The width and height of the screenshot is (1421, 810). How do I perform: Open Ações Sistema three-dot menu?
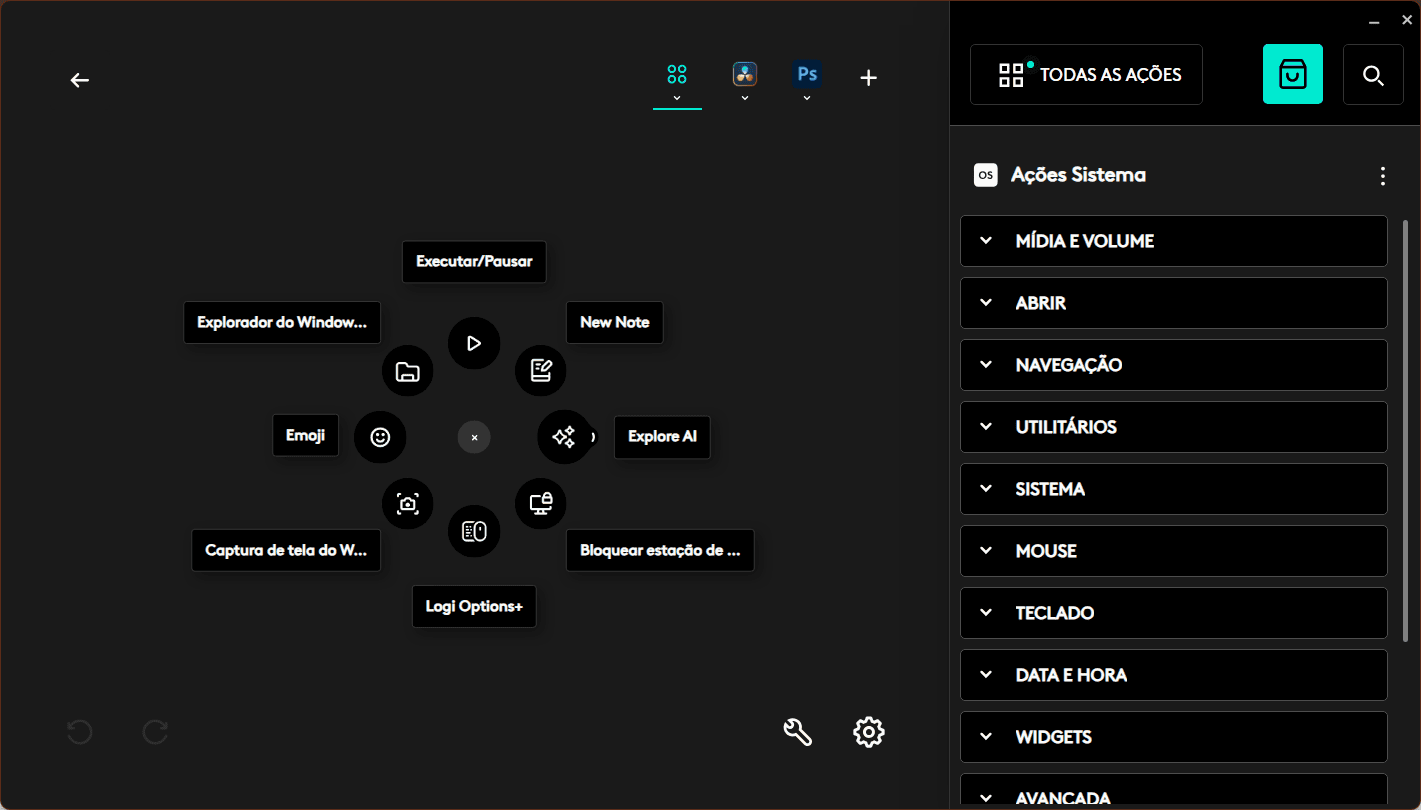click(1382, 176)
